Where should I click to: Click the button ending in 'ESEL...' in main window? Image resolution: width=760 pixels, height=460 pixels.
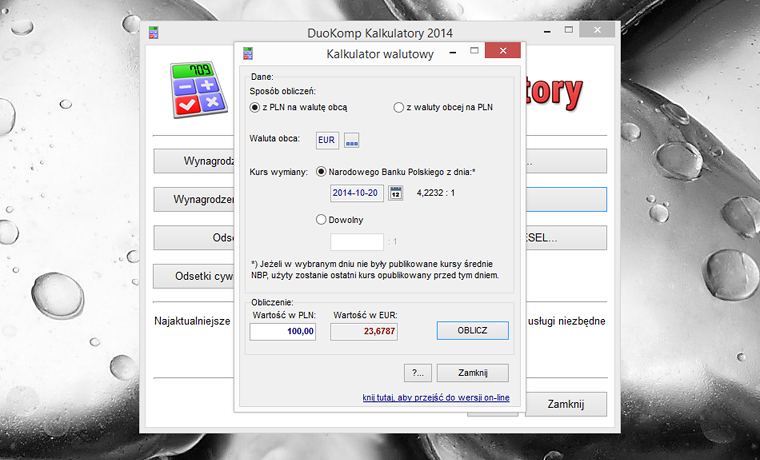pos(566,238)
